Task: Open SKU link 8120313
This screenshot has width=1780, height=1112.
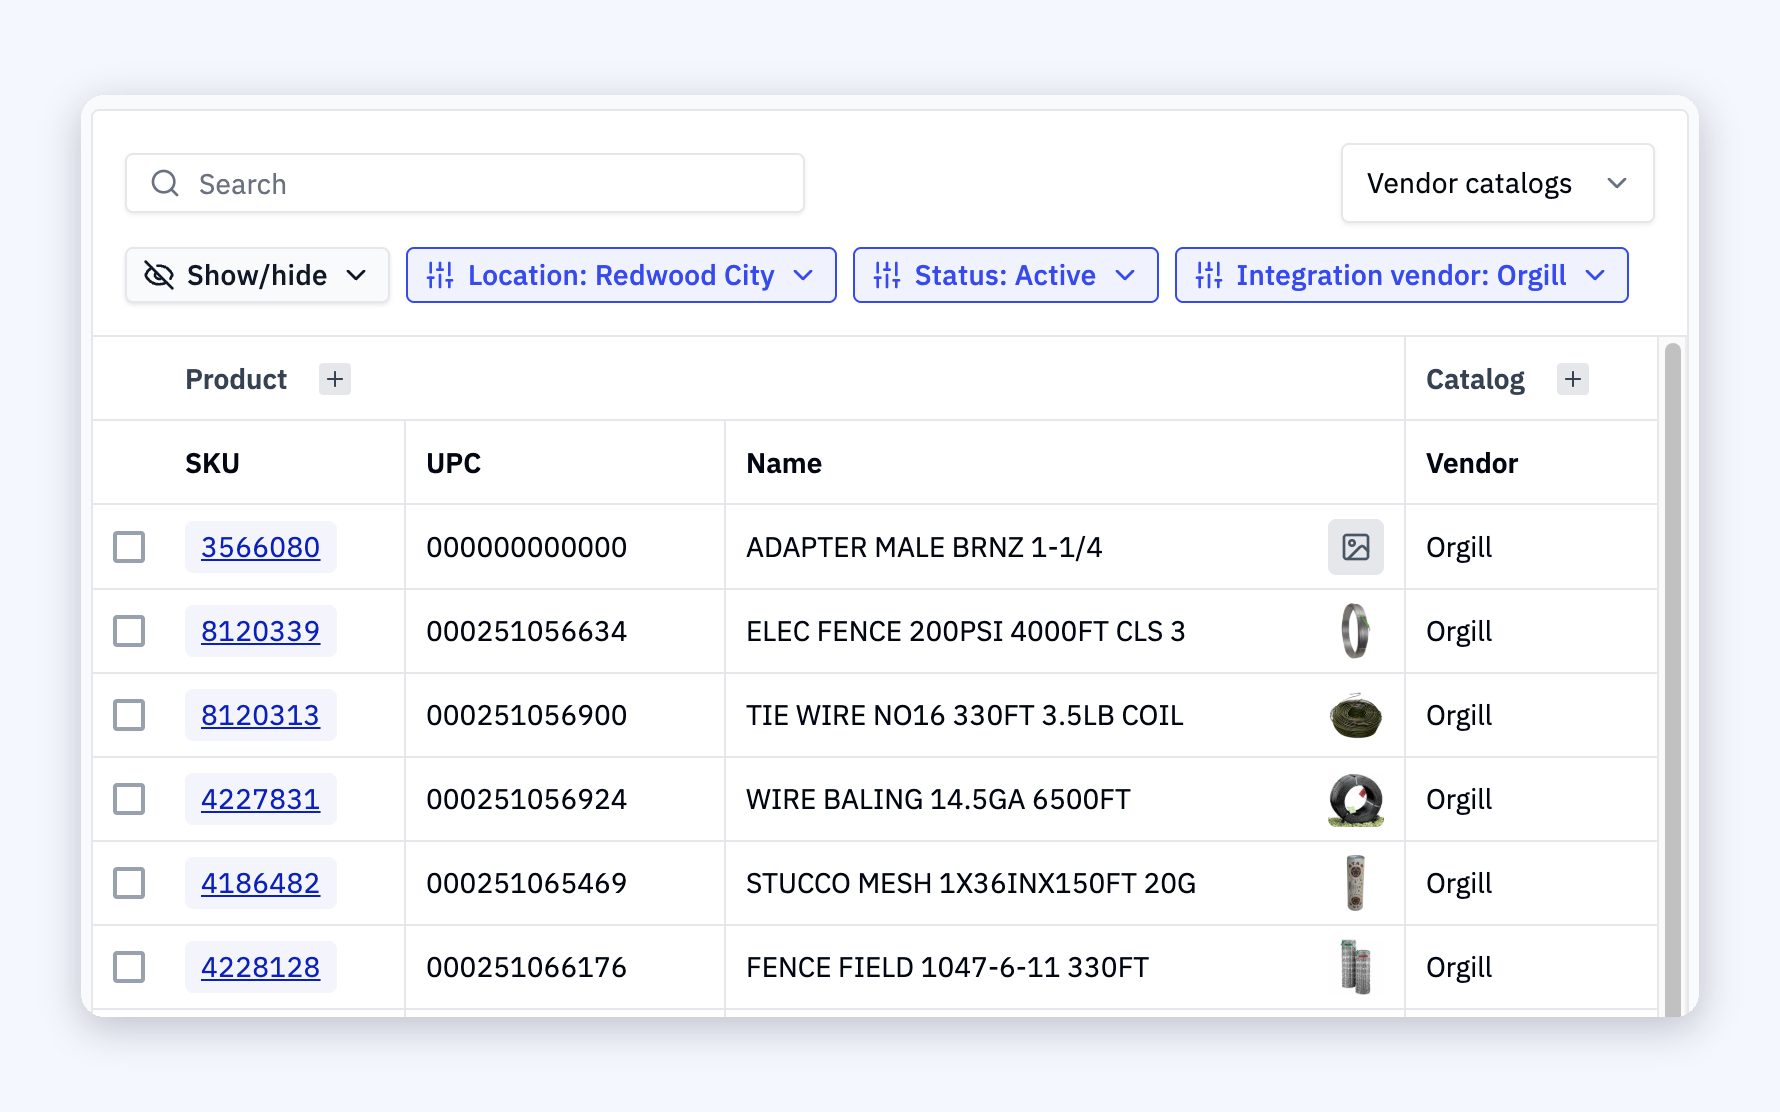Action: click(260, 715)
